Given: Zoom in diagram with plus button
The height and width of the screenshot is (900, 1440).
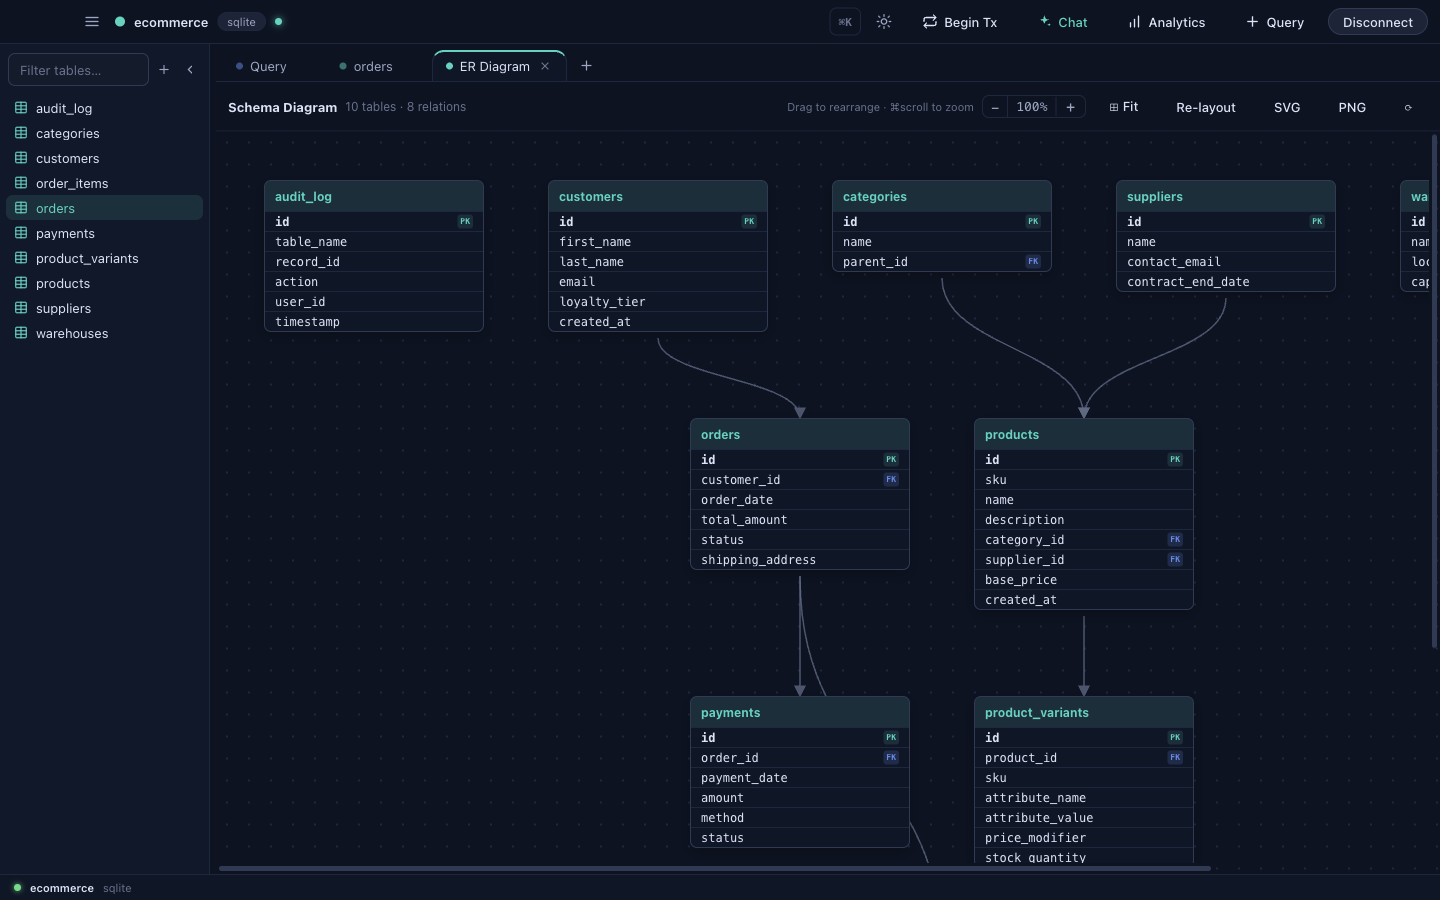Looking at the screenshot, I should 1070,107.
